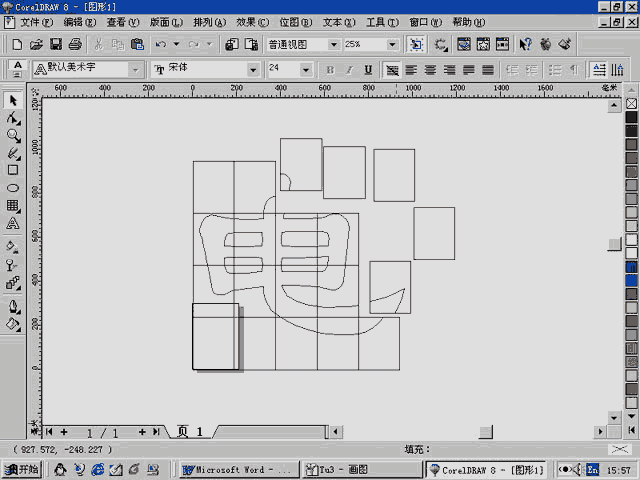
Task: Pick the blue swatch in color palette
Action: (x=631, y=281)
